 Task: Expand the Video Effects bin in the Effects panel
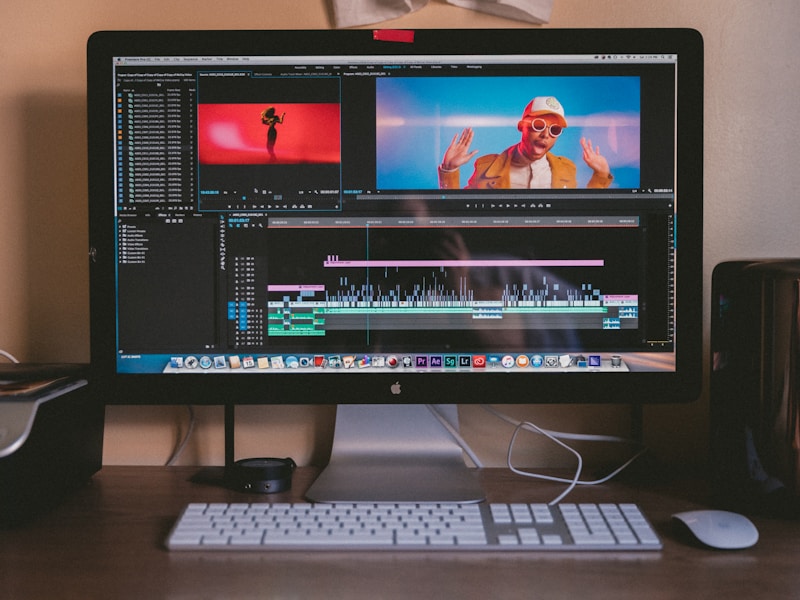tap(121, 243)
